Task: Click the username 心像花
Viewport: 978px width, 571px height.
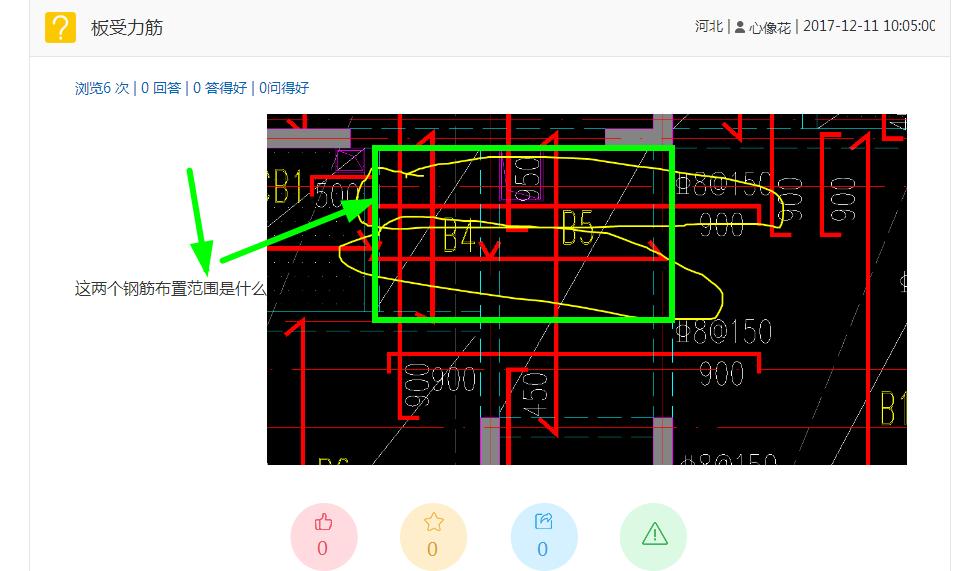Action: 770,27
